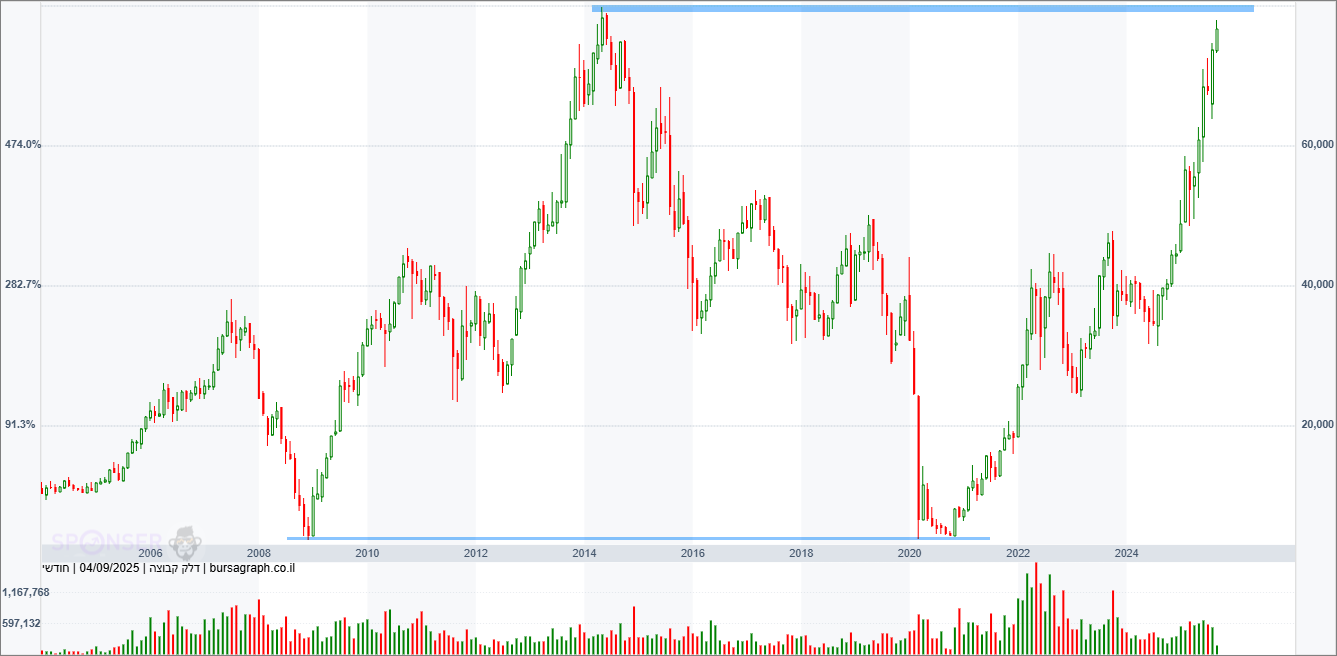Viewport: 1337px width, 656px height.
Task: Click the 474.0% percentage axis label
Action: coord(23,145)
